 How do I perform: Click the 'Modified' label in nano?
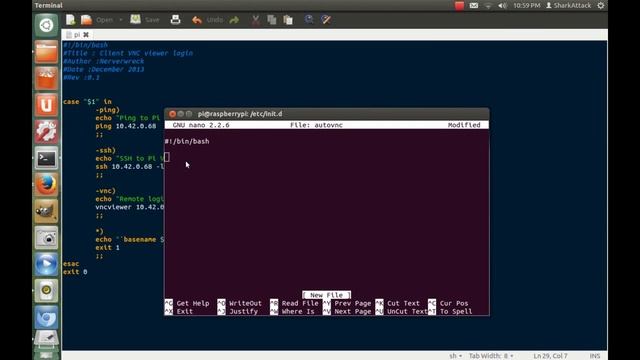464,125
